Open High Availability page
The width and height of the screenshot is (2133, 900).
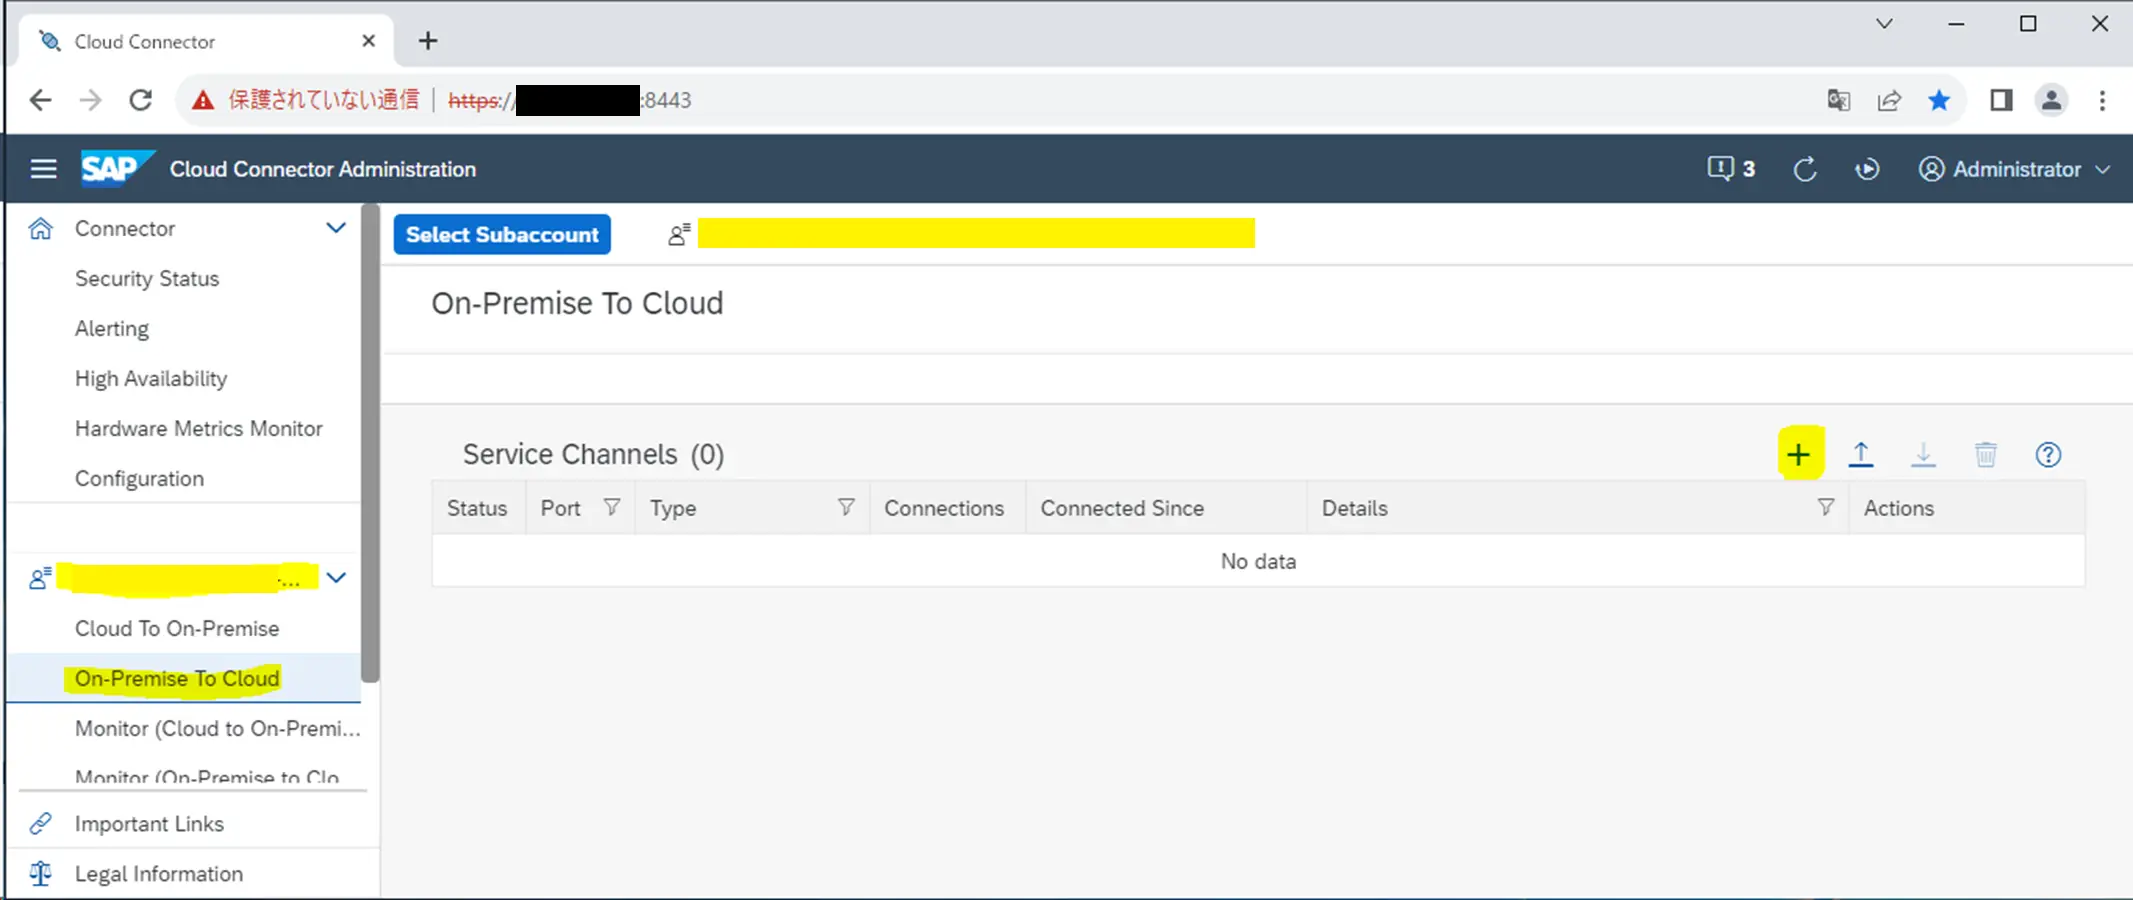click(x=151, y=378)
